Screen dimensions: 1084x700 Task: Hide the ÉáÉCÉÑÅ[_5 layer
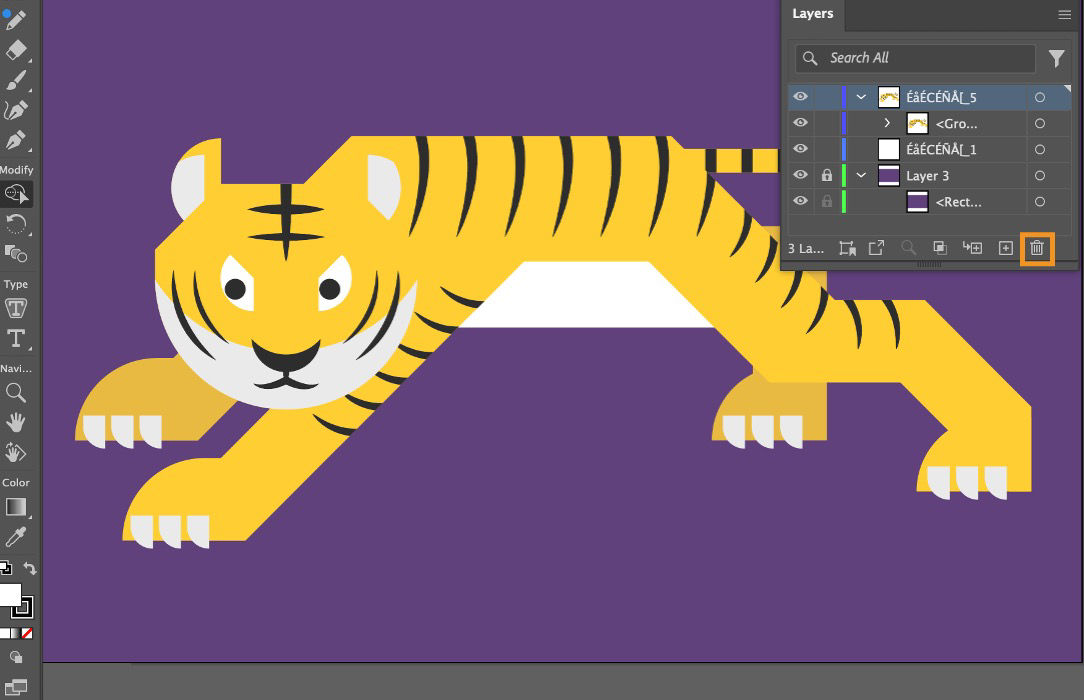800,97
